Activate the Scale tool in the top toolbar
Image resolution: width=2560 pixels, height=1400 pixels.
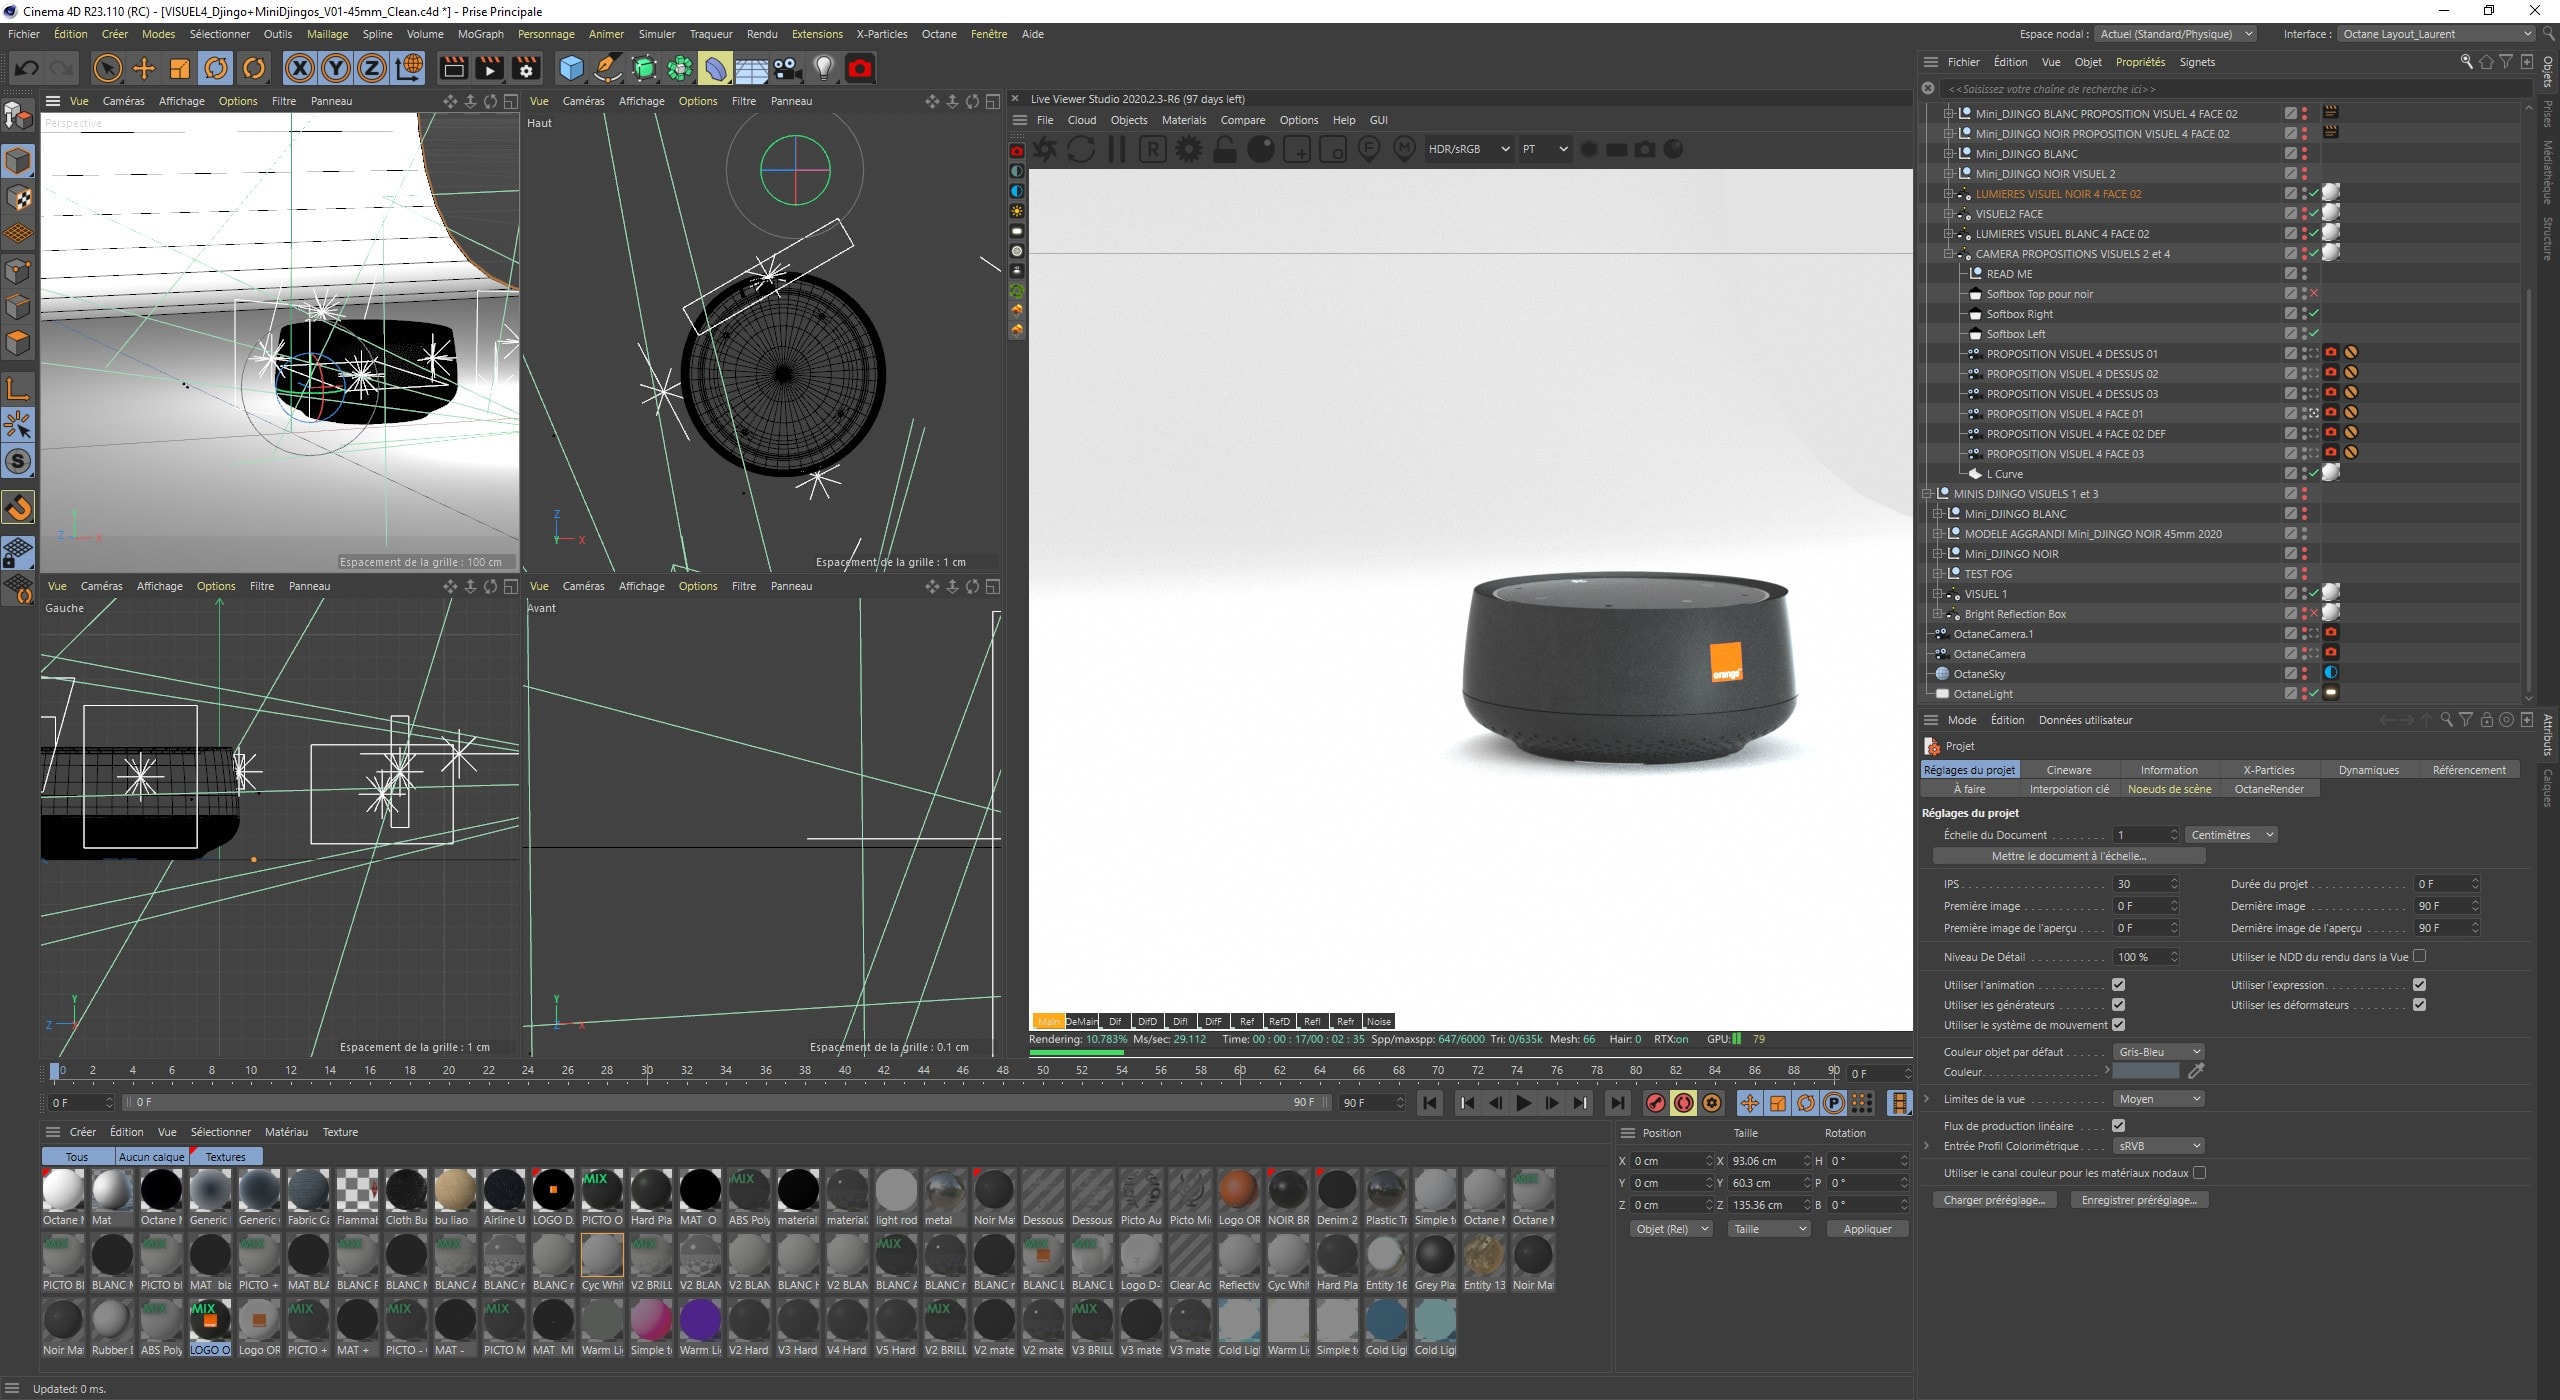(x=180, y=68)
